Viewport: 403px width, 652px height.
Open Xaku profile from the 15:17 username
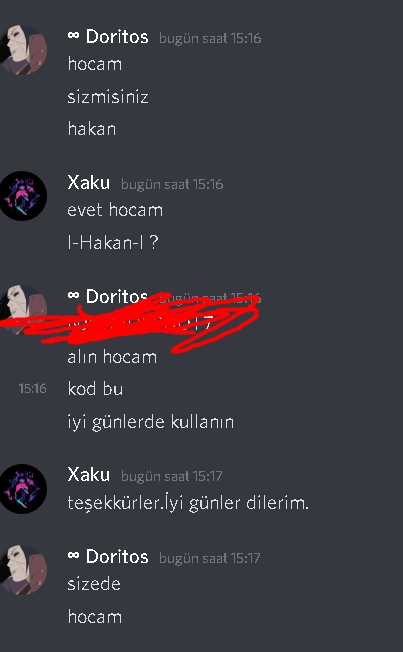coord(89,474)
